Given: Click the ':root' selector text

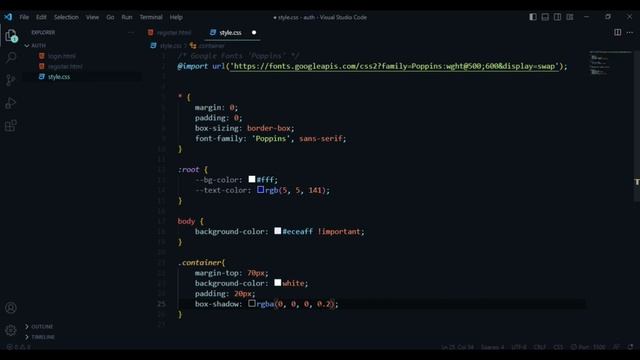Looking at the screenshot, I should click(x=189, y=169).
